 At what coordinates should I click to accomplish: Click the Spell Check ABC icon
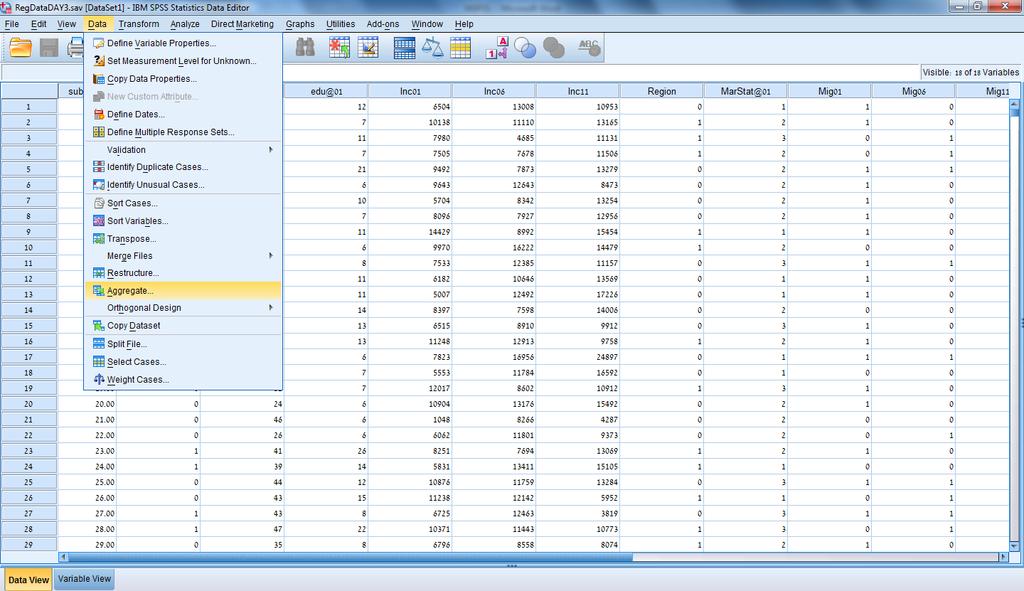[x=589, y=48]
